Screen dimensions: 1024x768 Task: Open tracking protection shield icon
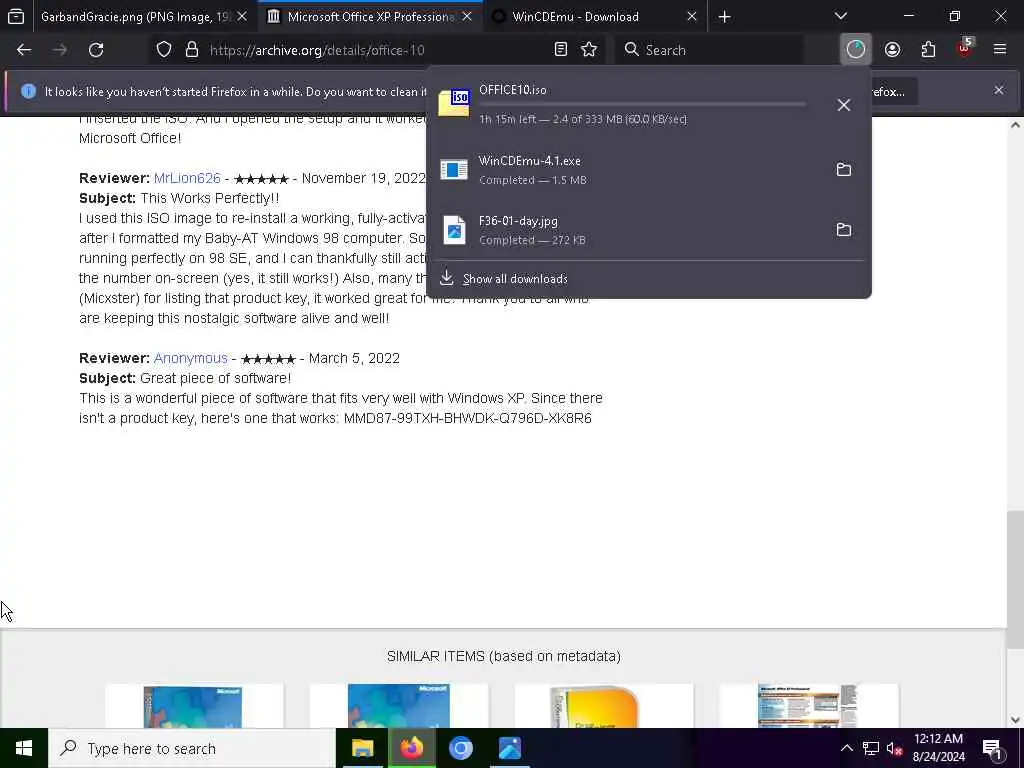[x=164, y=50]
